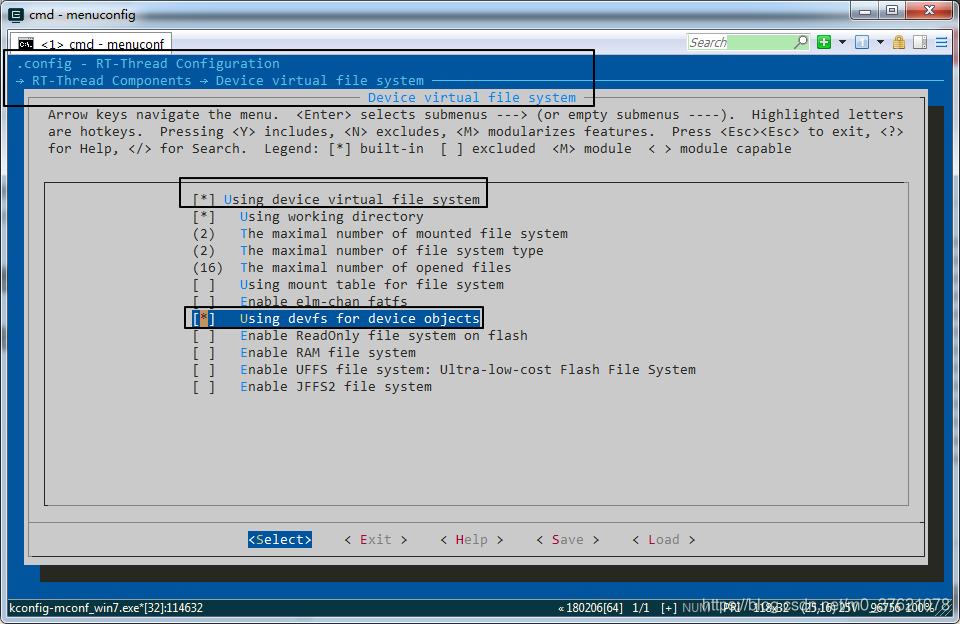Click the cmd icon in the window title bar
The width and height of the screenshot is (960, 624).
click(x=16, y=14)
